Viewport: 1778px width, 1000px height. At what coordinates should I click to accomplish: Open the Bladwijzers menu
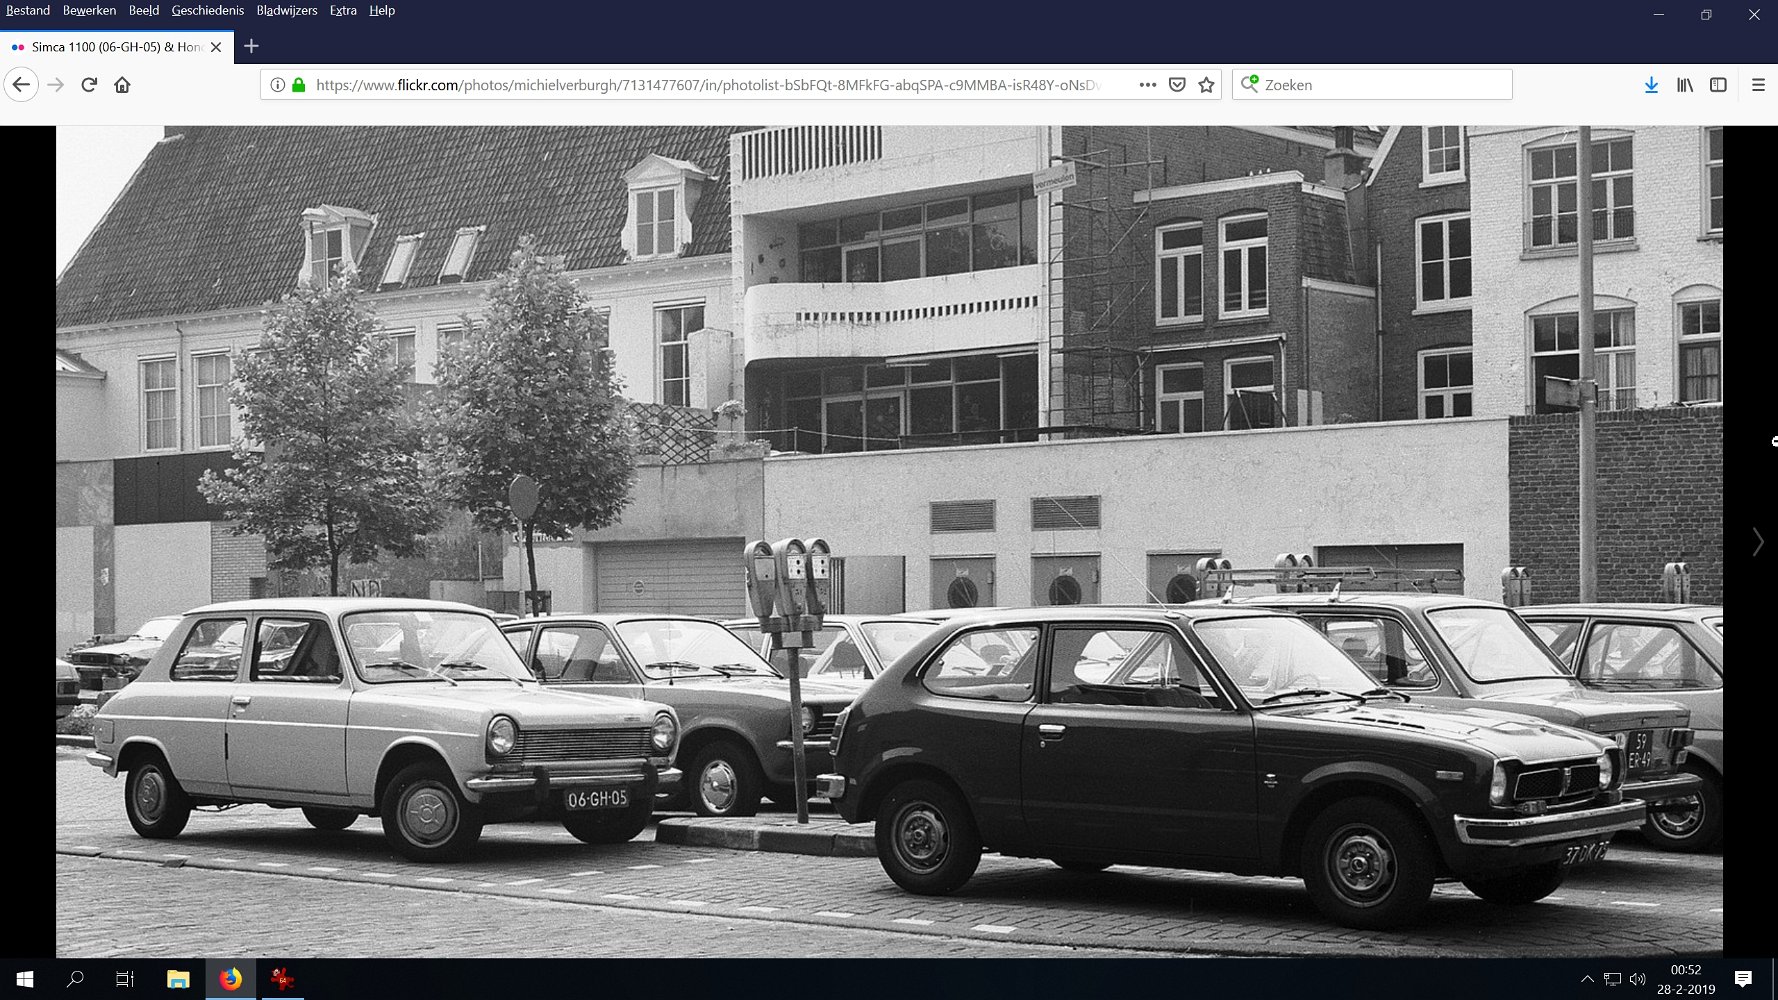point(286,11)
